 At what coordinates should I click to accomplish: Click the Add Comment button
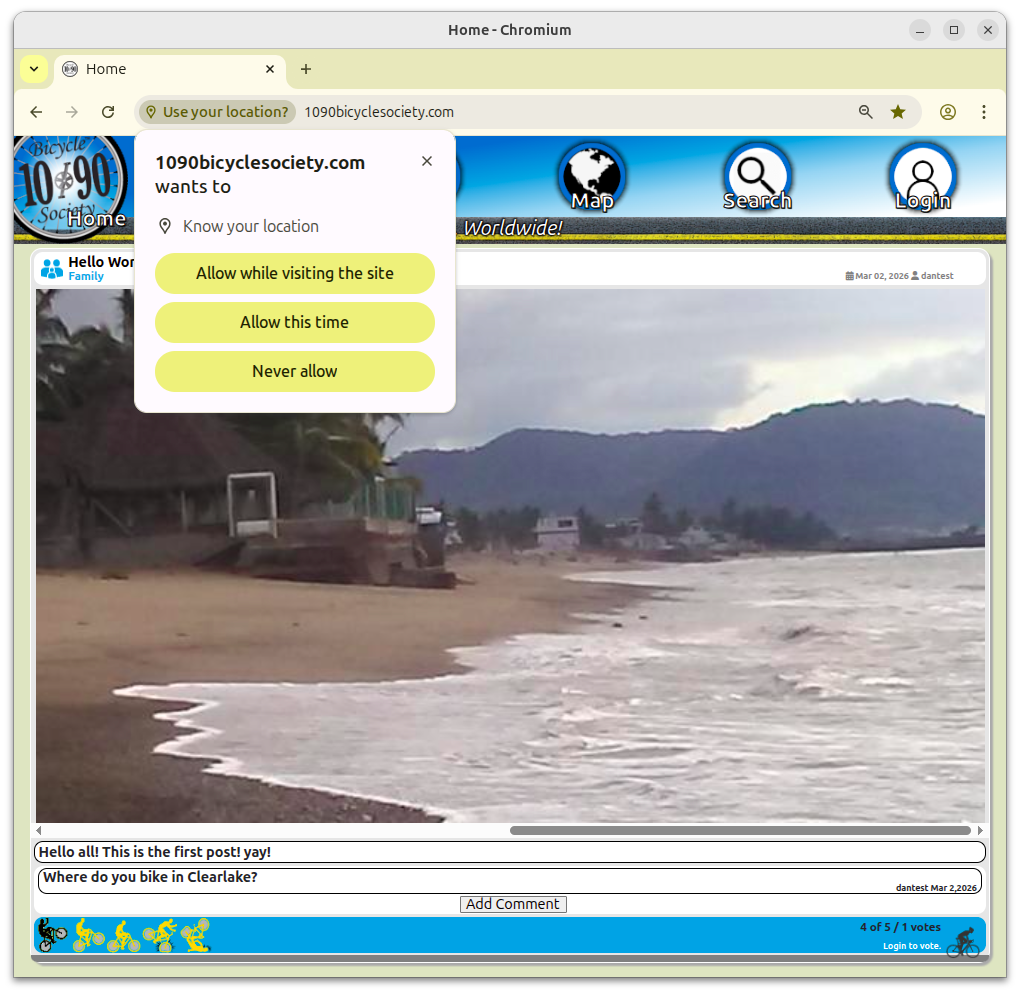(x=512, y=904)
